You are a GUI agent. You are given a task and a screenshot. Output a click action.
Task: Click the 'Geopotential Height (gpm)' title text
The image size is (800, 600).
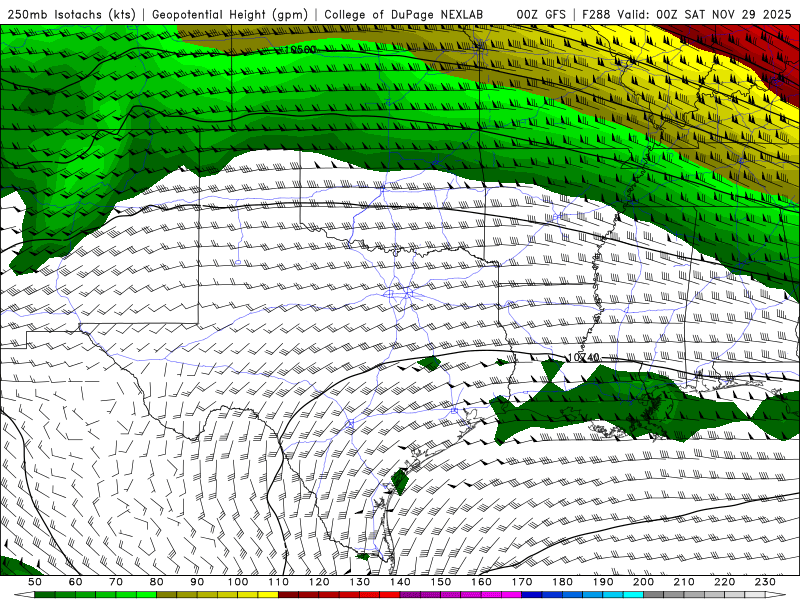[x=230, y=14]
